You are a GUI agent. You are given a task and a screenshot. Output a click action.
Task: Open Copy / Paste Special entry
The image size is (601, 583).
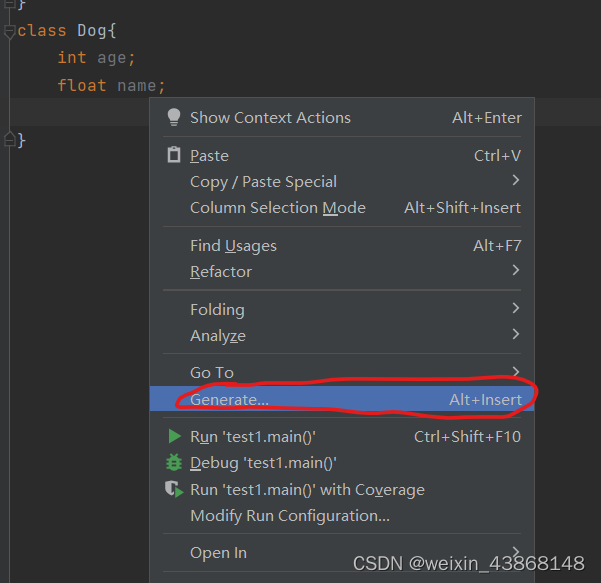[342, 182]
